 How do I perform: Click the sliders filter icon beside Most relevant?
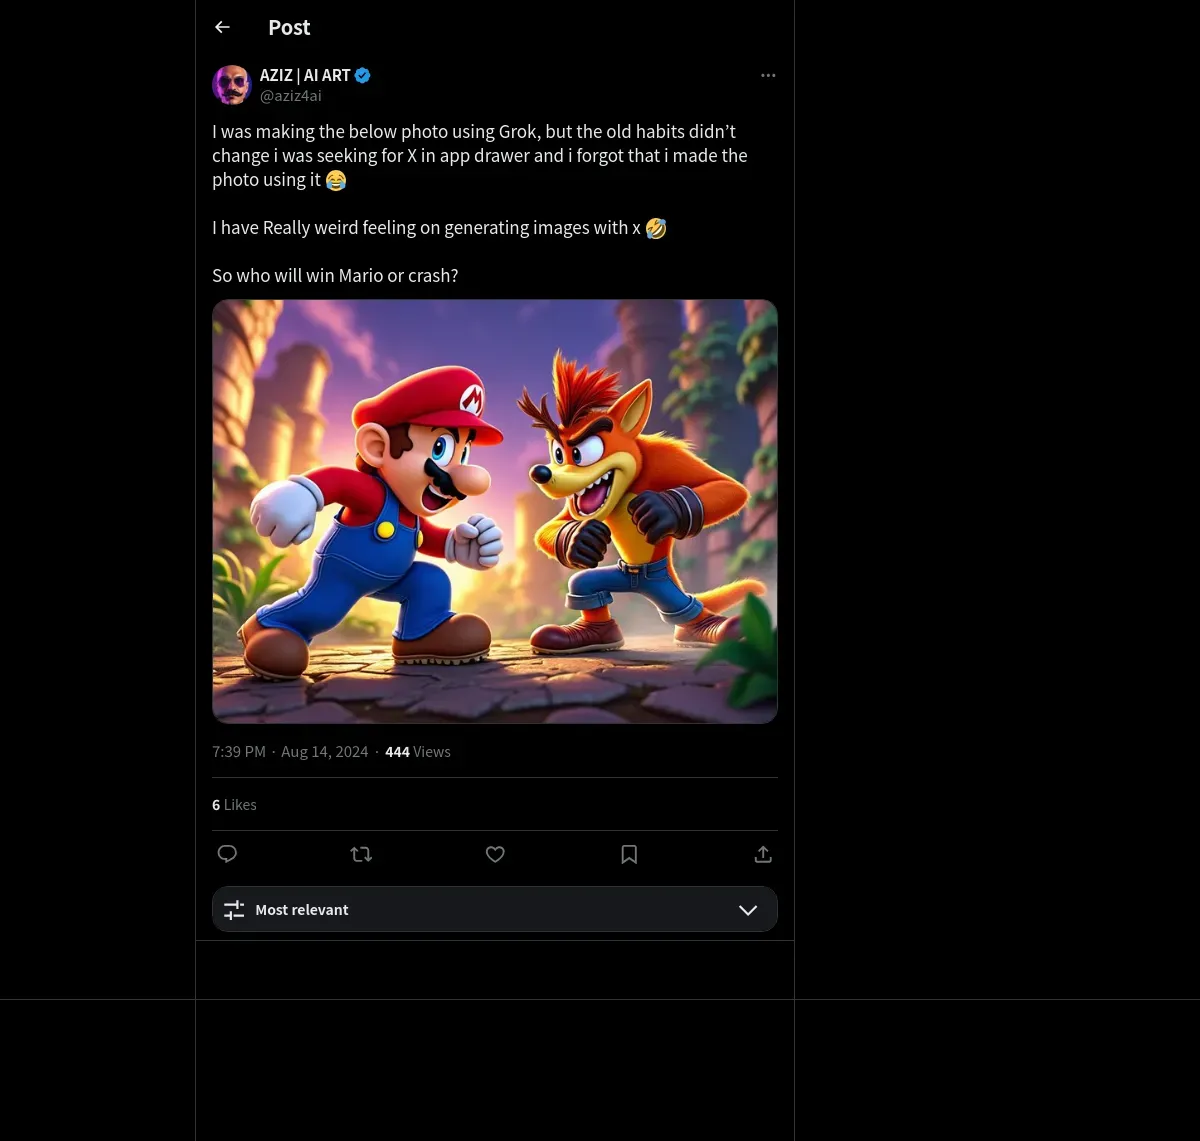(x=234, y=910)
